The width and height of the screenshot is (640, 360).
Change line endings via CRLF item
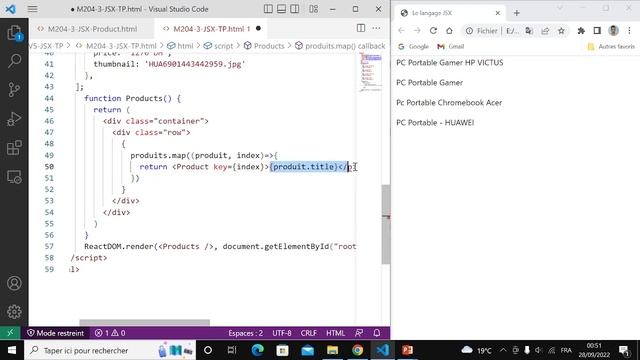[x=309, y=333]
